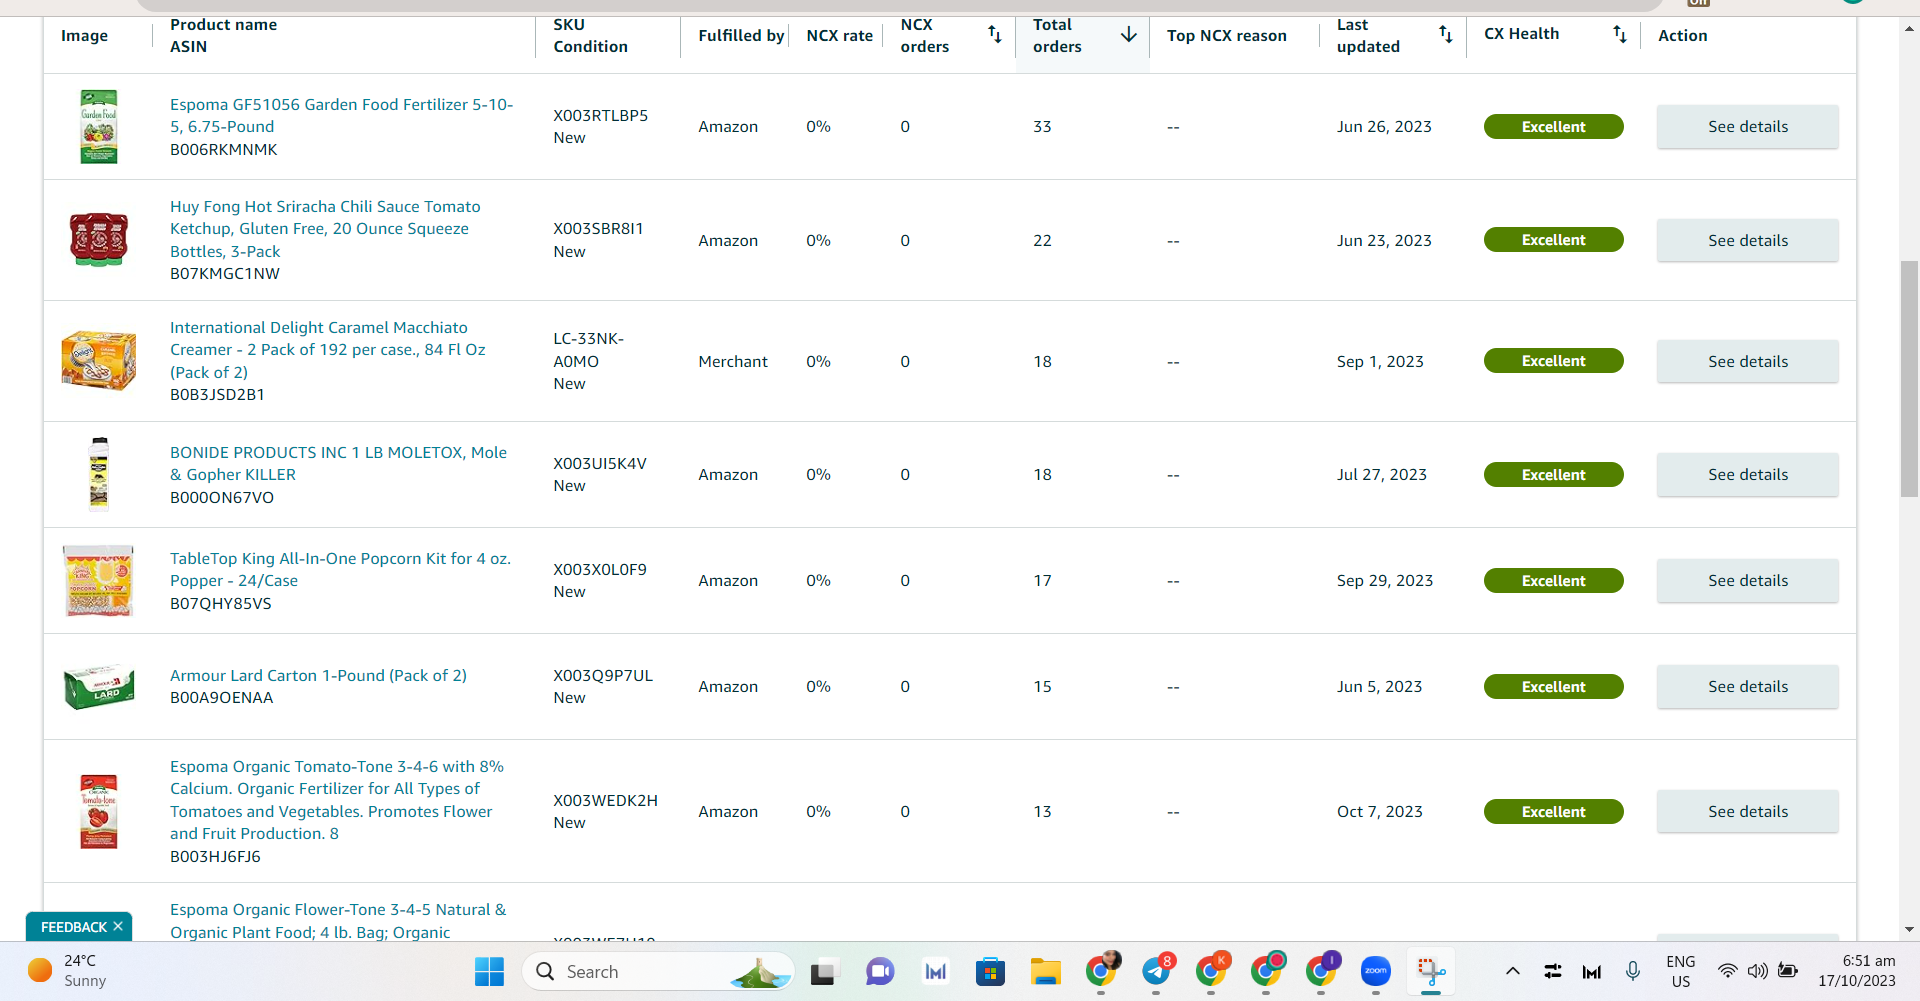The width and height of the screenshot is (1920, 1001).
Task: Open International Delight Caramel Macchiato Creamer link
Action: coord(328,350)
